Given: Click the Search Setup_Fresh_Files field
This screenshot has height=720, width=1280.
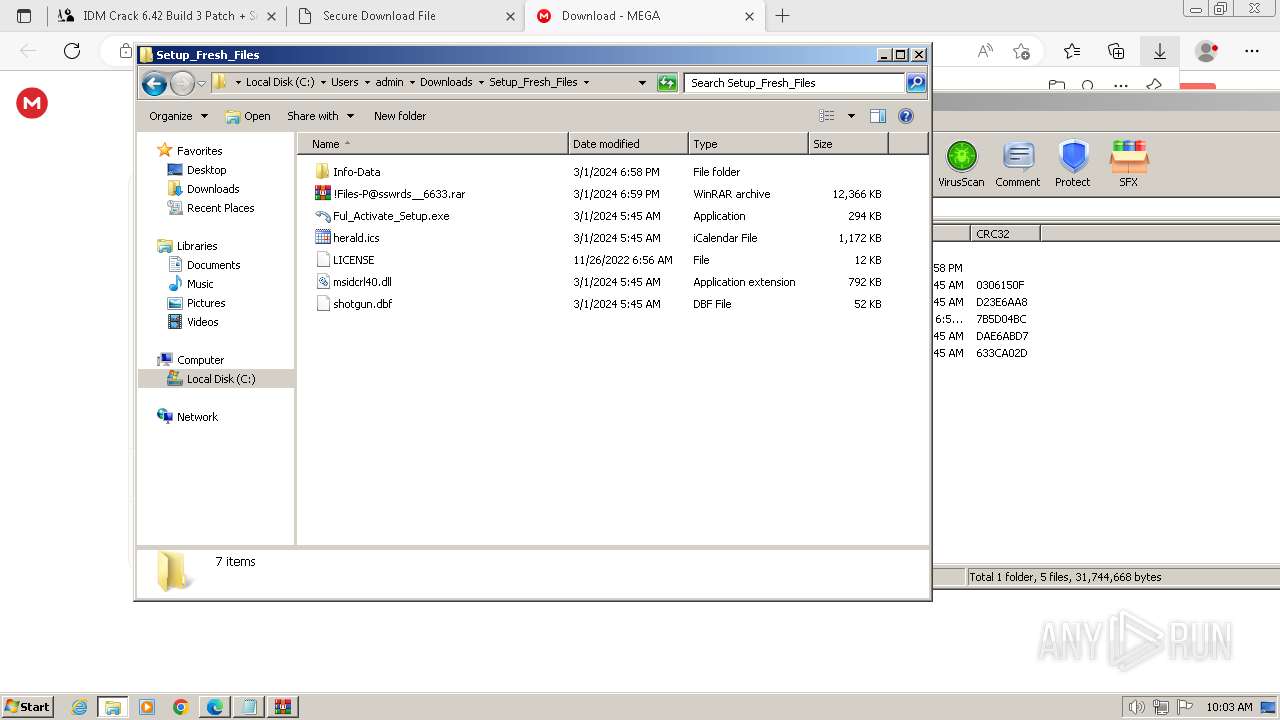Looking at the screenshot, I should (x=795, y=83).
